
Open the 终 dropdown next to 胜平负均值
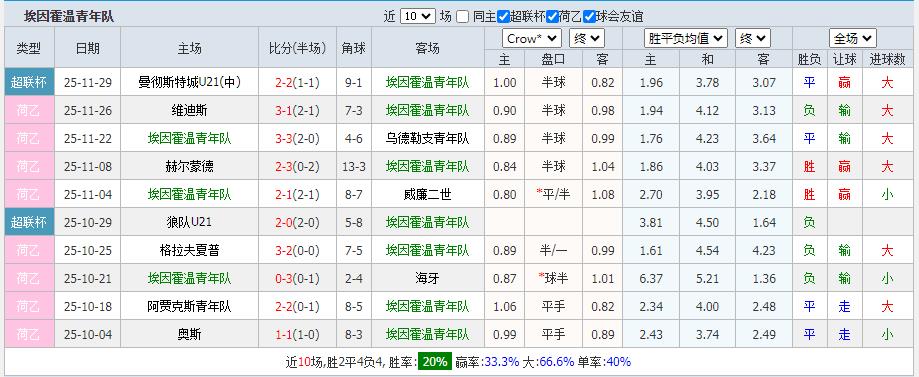pyautogui.click(x=753, y=39)
